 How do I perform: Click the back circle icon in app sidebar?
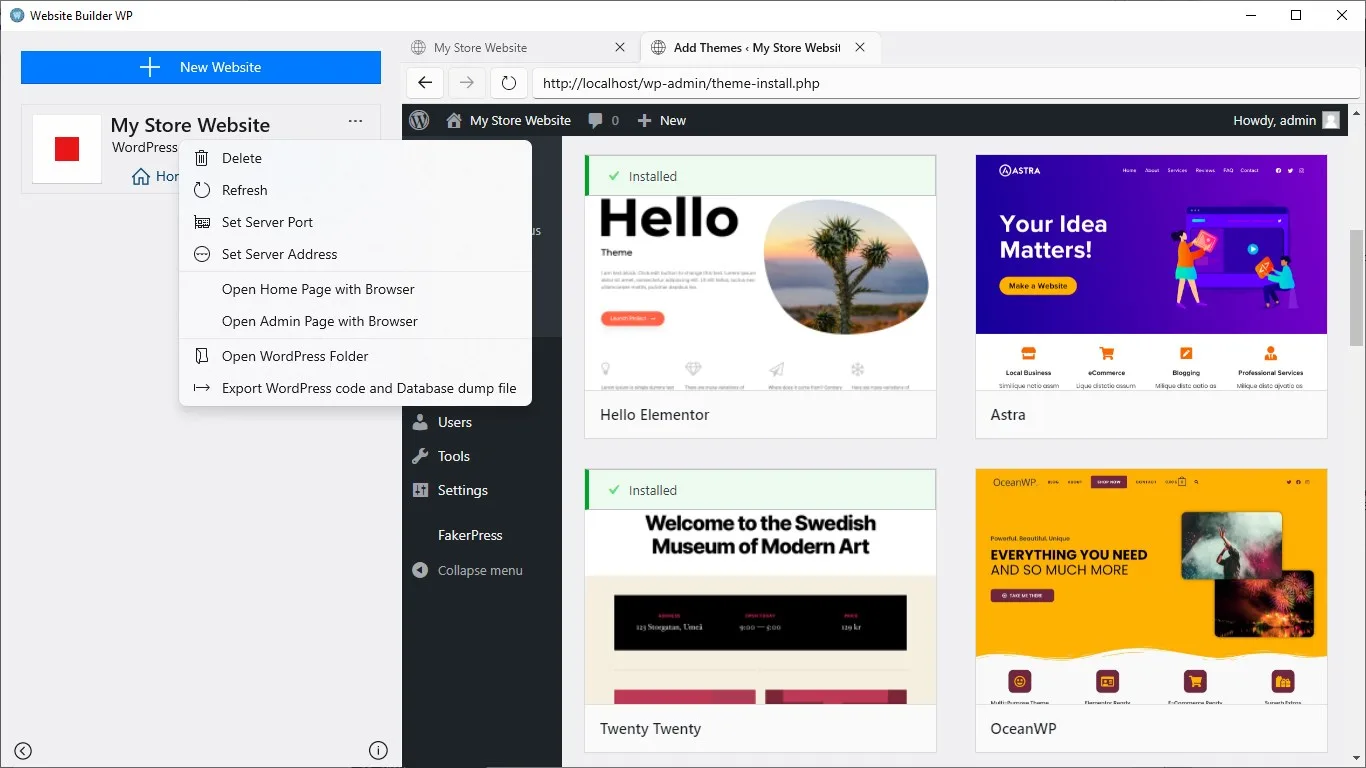click(23, 751)
